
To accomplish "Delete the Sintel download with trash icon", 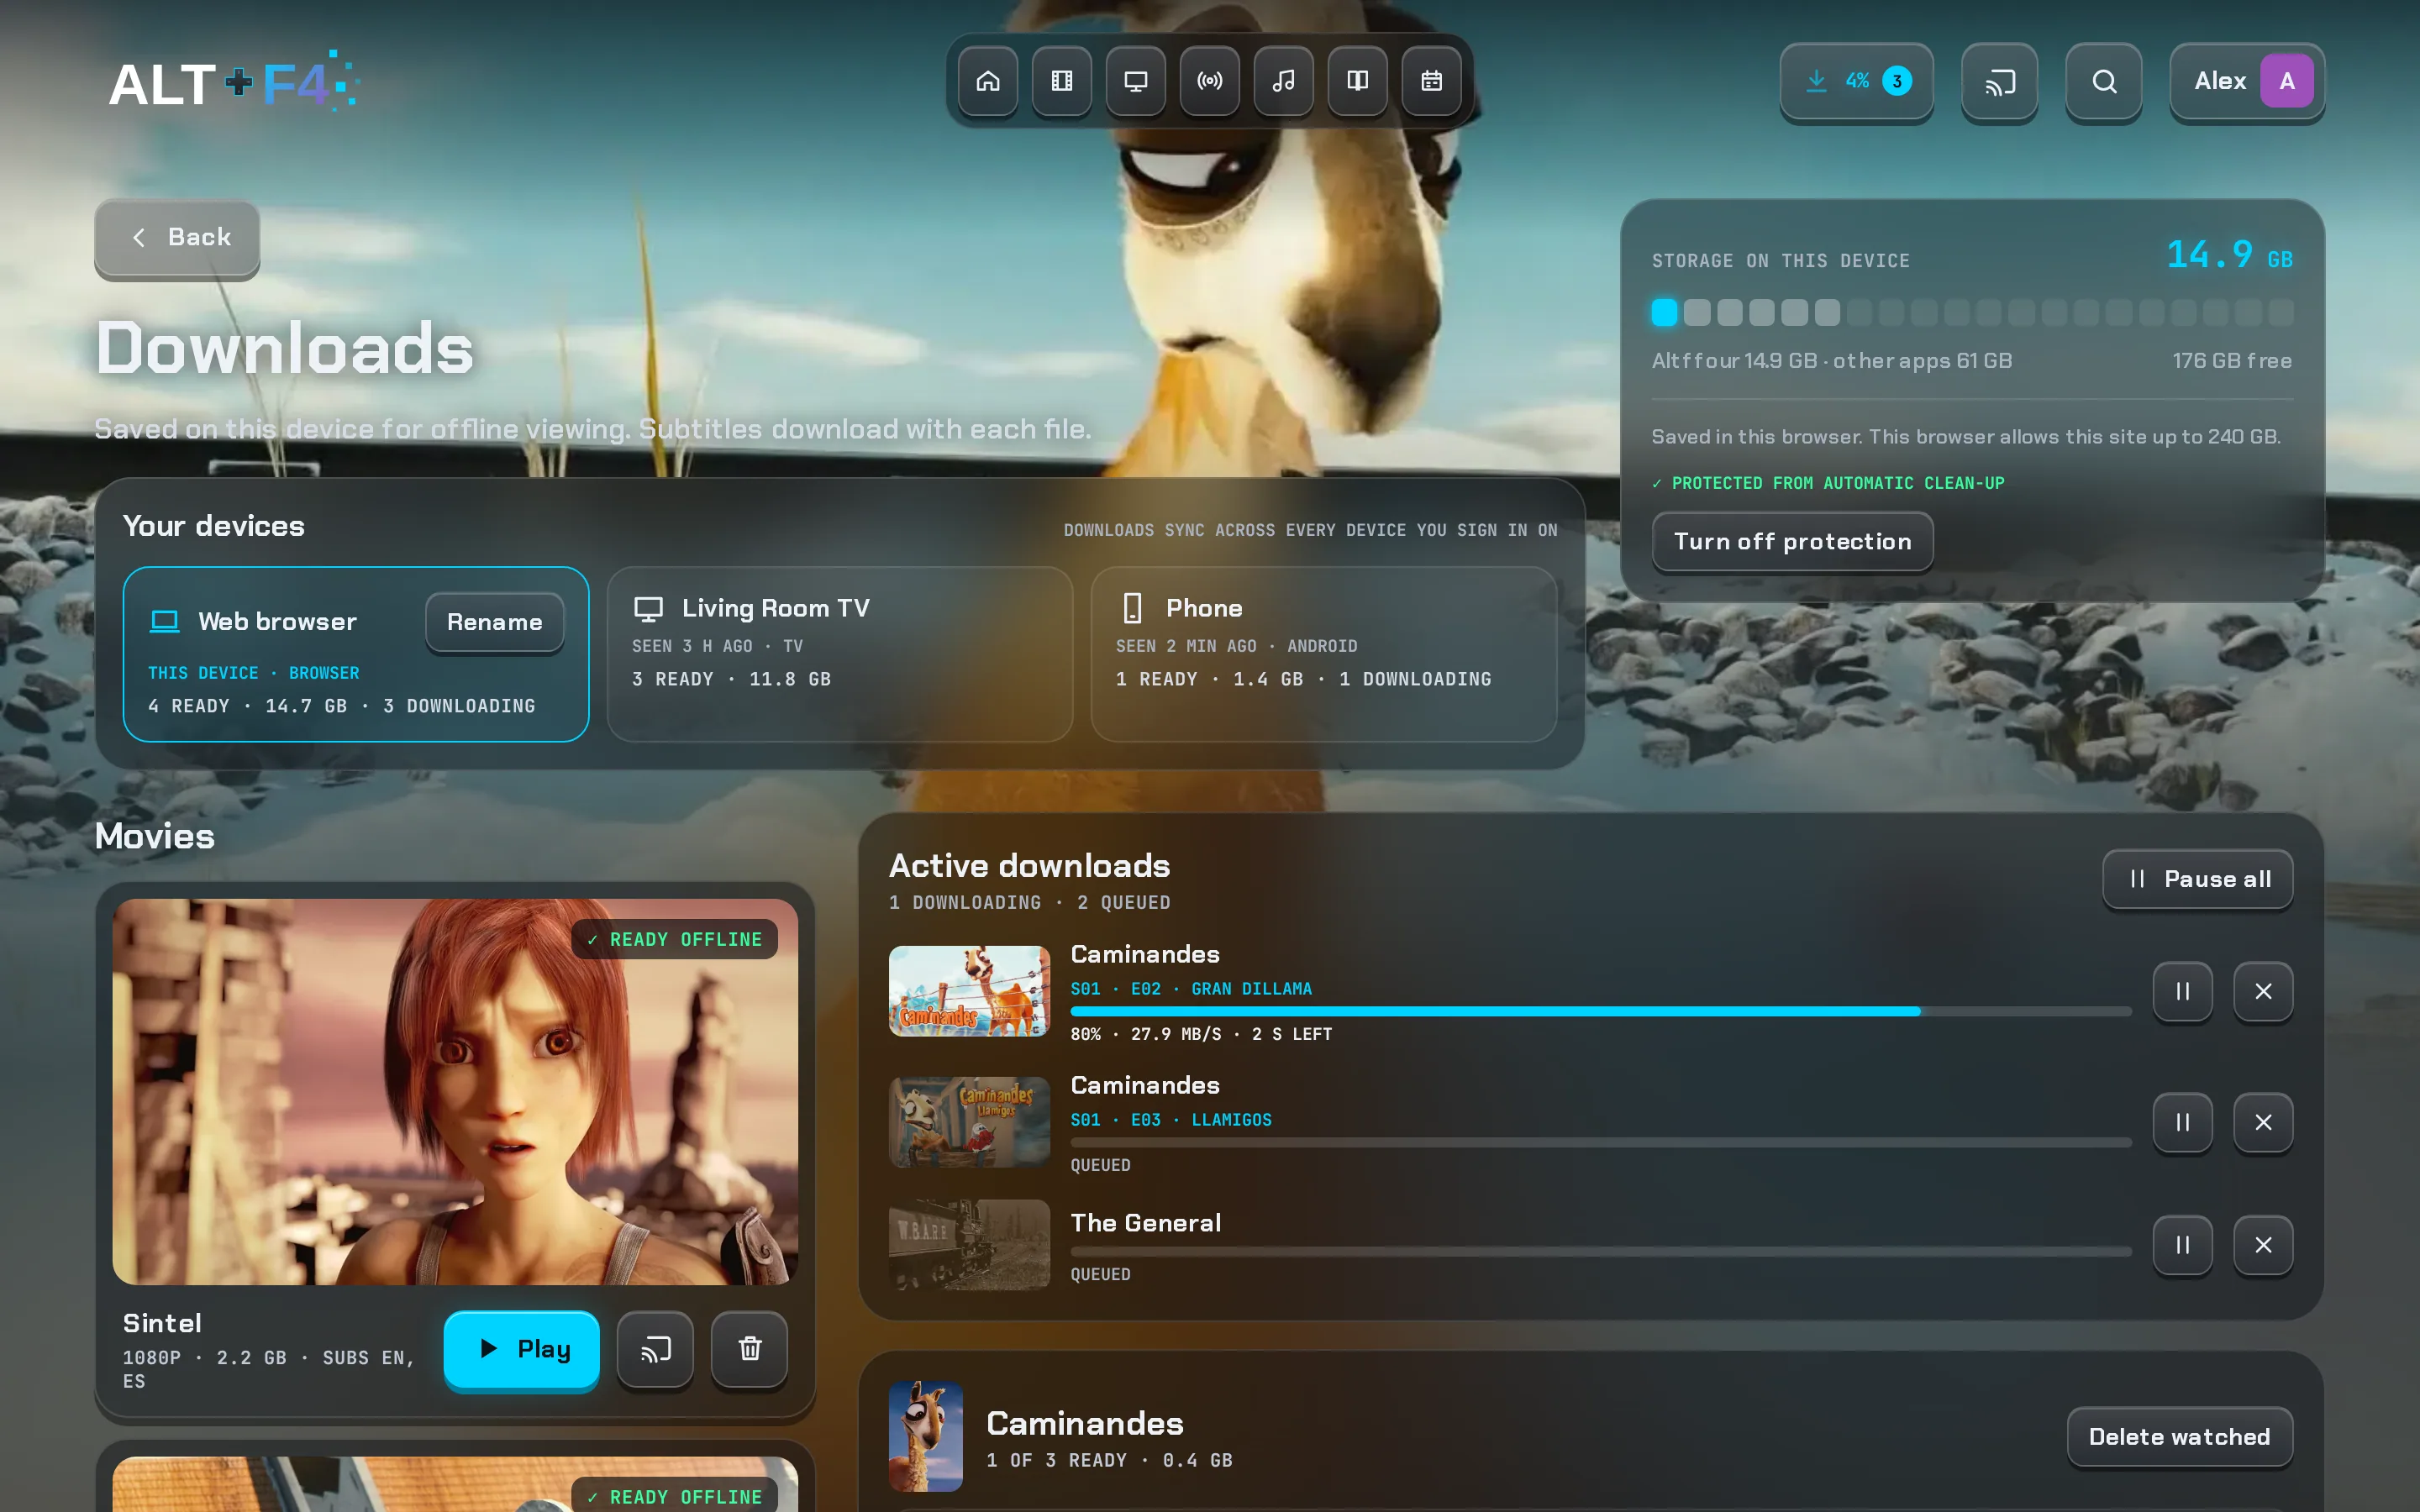I will coord(750,1350).
